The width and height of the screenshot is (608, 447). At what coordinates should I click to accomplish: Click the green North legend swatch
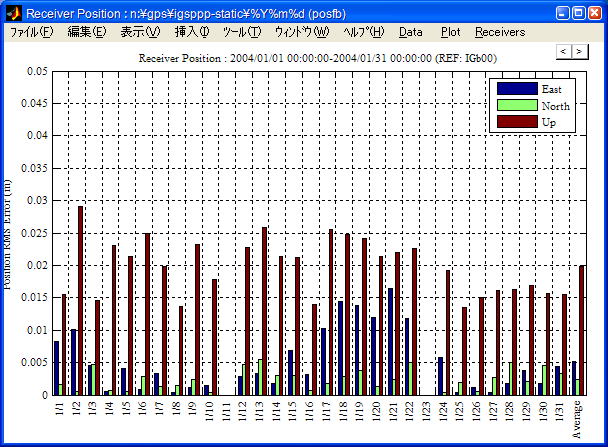point(516,105)
